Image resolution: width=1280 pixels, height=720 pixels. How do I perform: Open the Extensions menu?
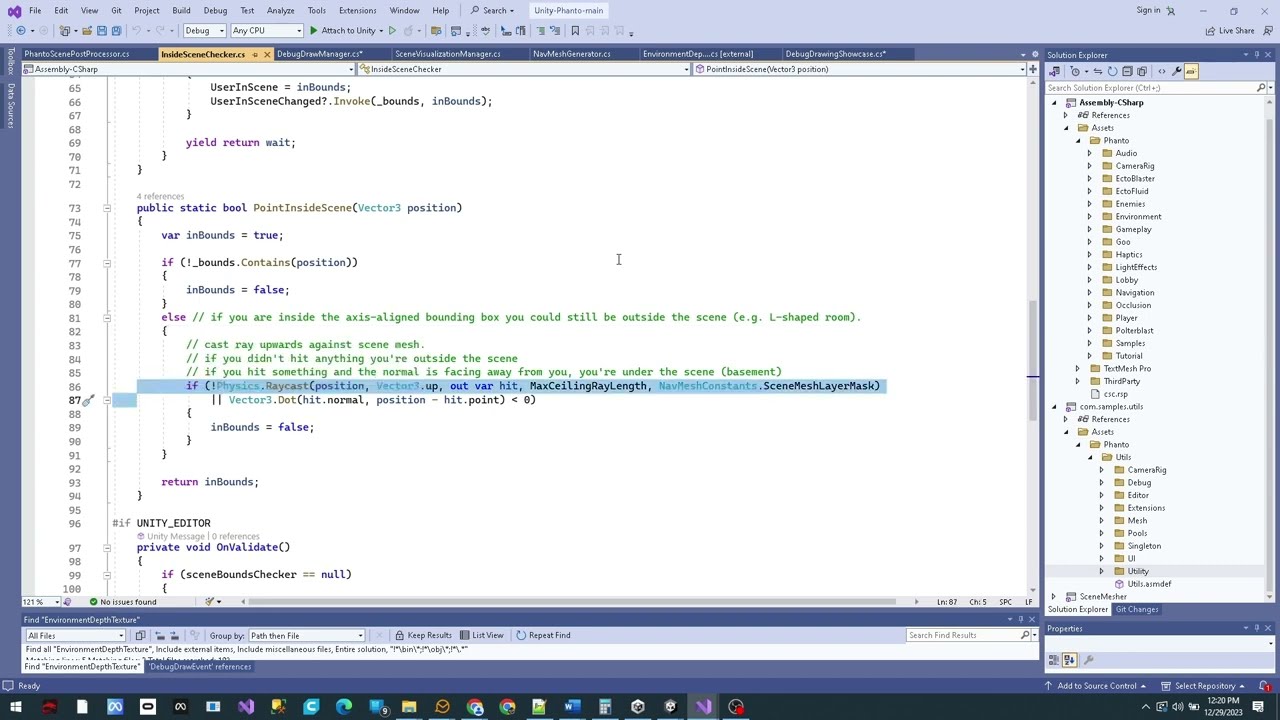357,10
